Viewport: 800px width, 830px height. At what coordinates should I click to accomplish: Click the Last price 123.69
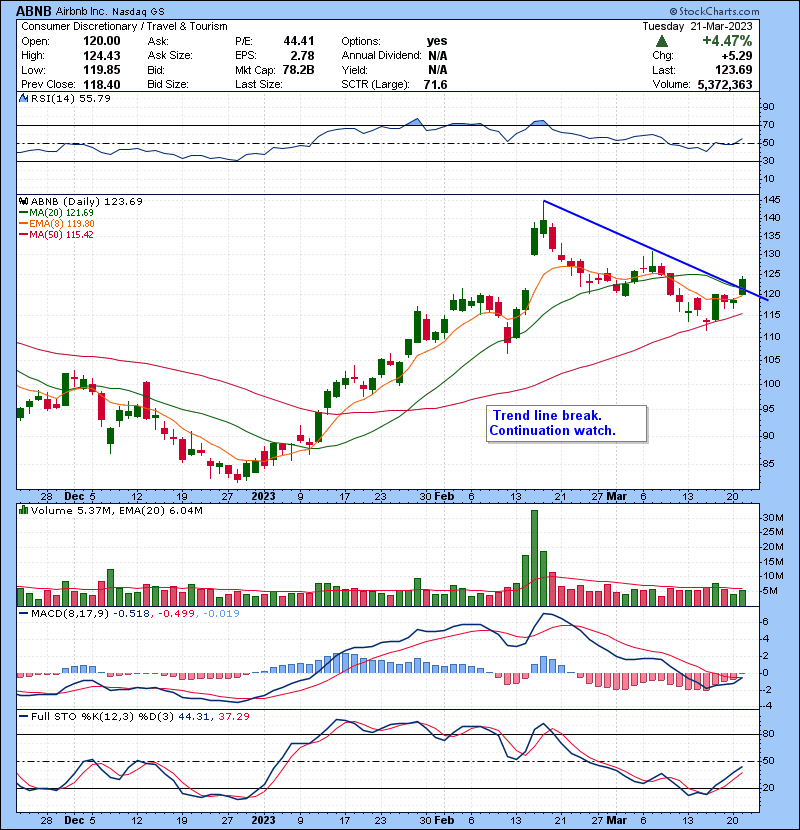tap(733, 70)
